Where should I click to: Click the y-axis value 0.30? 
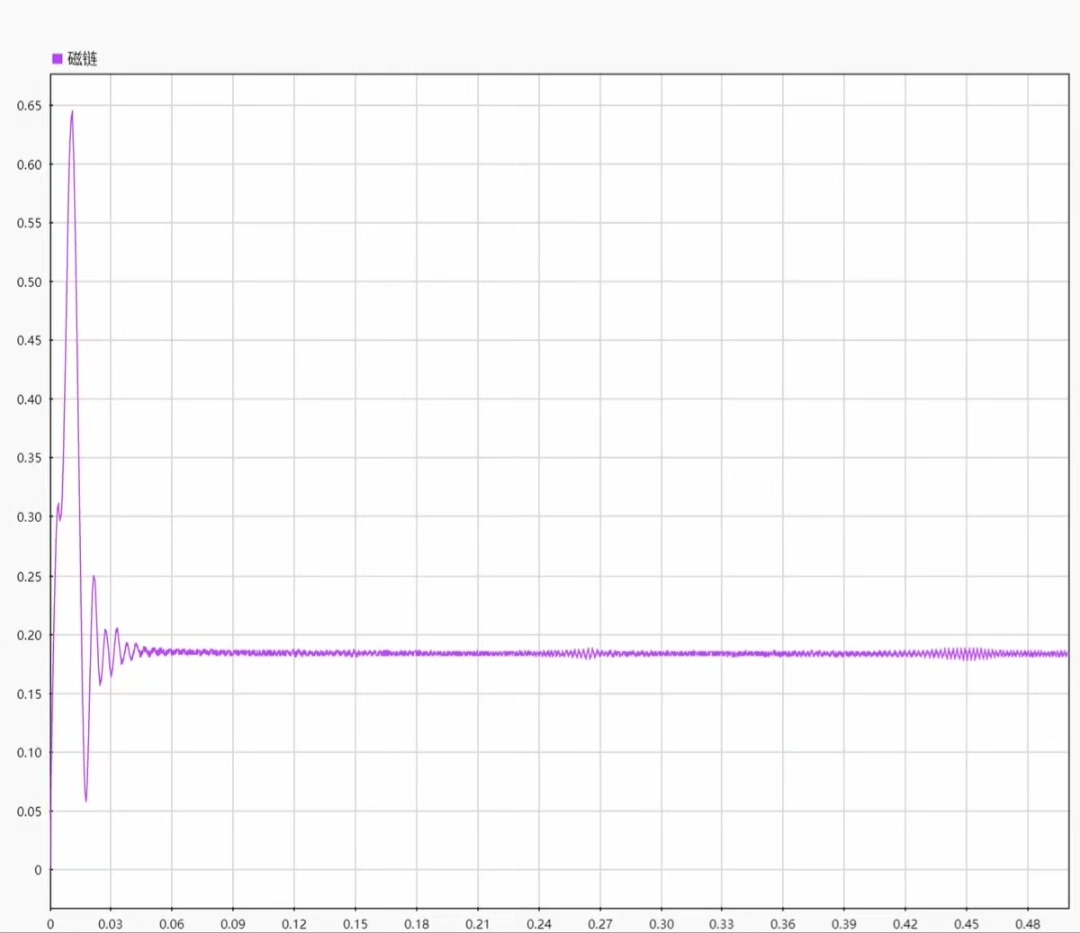(29, 517)
